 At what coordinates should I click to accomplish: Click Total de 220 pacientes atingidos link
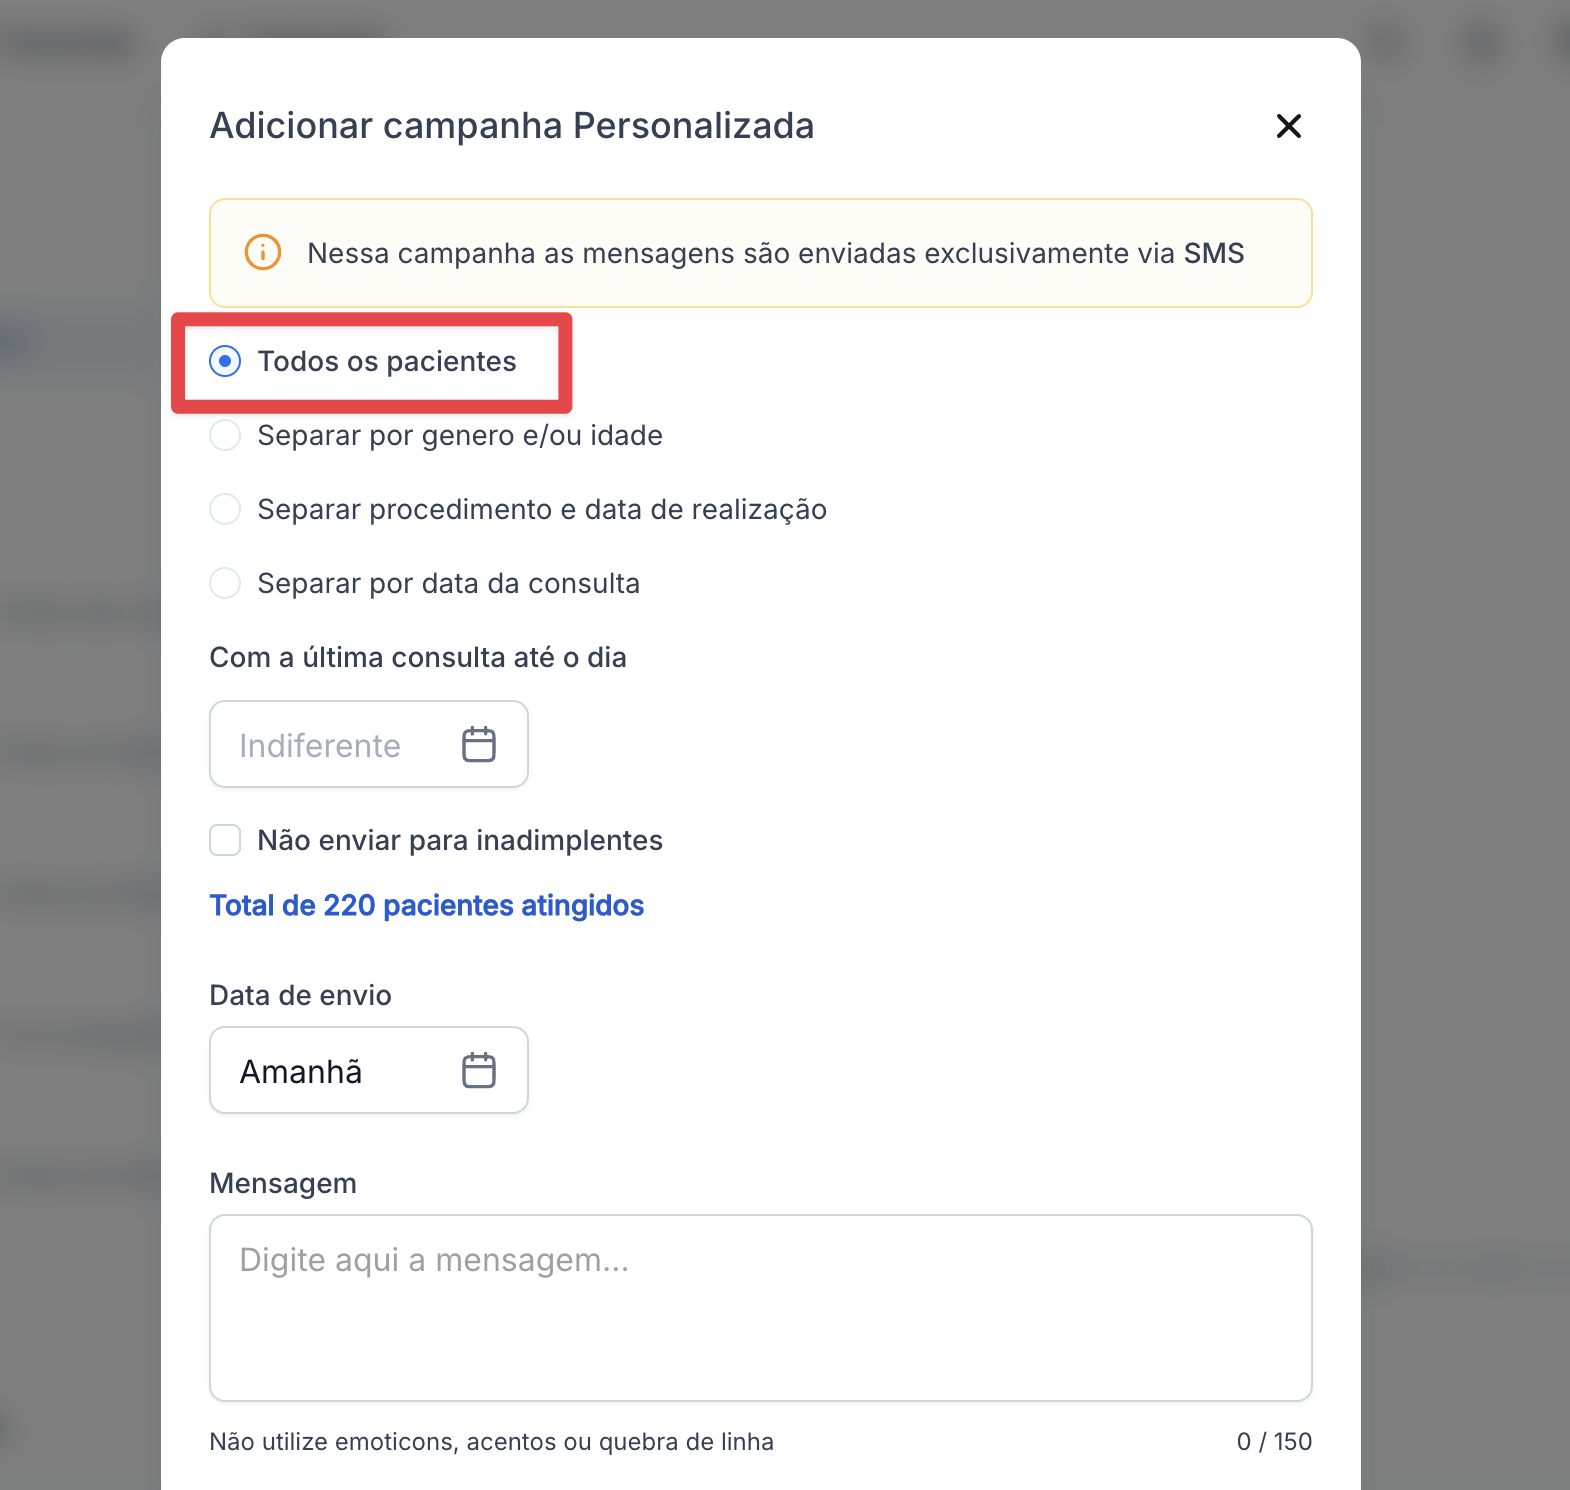click(426, 905)
